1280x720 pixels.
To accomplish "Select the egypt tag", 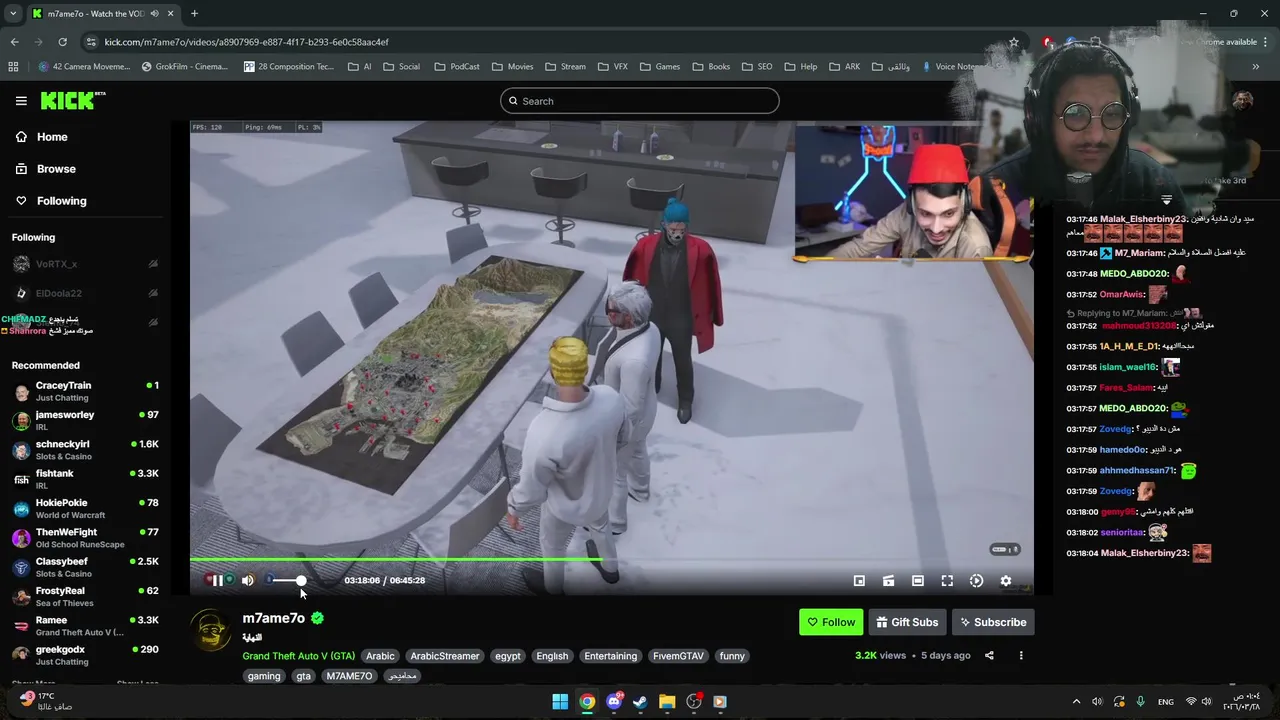I will click(x=508, y=656).
